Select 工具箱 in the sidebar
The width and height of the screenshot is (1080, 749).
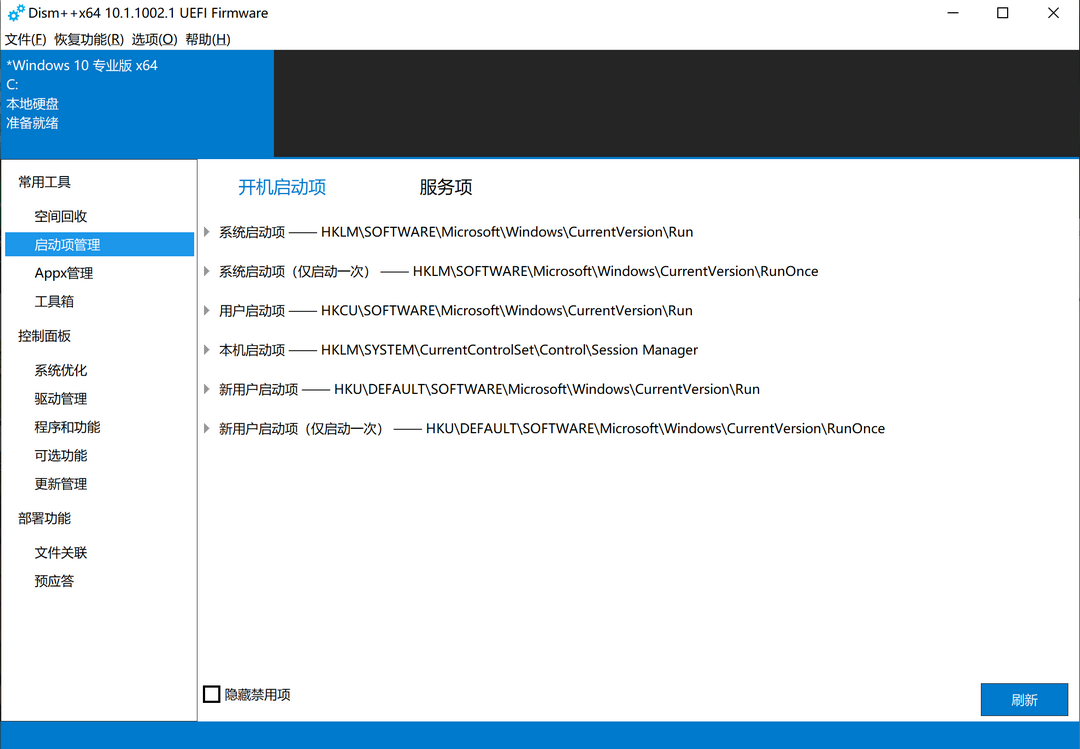coord(55,301)
